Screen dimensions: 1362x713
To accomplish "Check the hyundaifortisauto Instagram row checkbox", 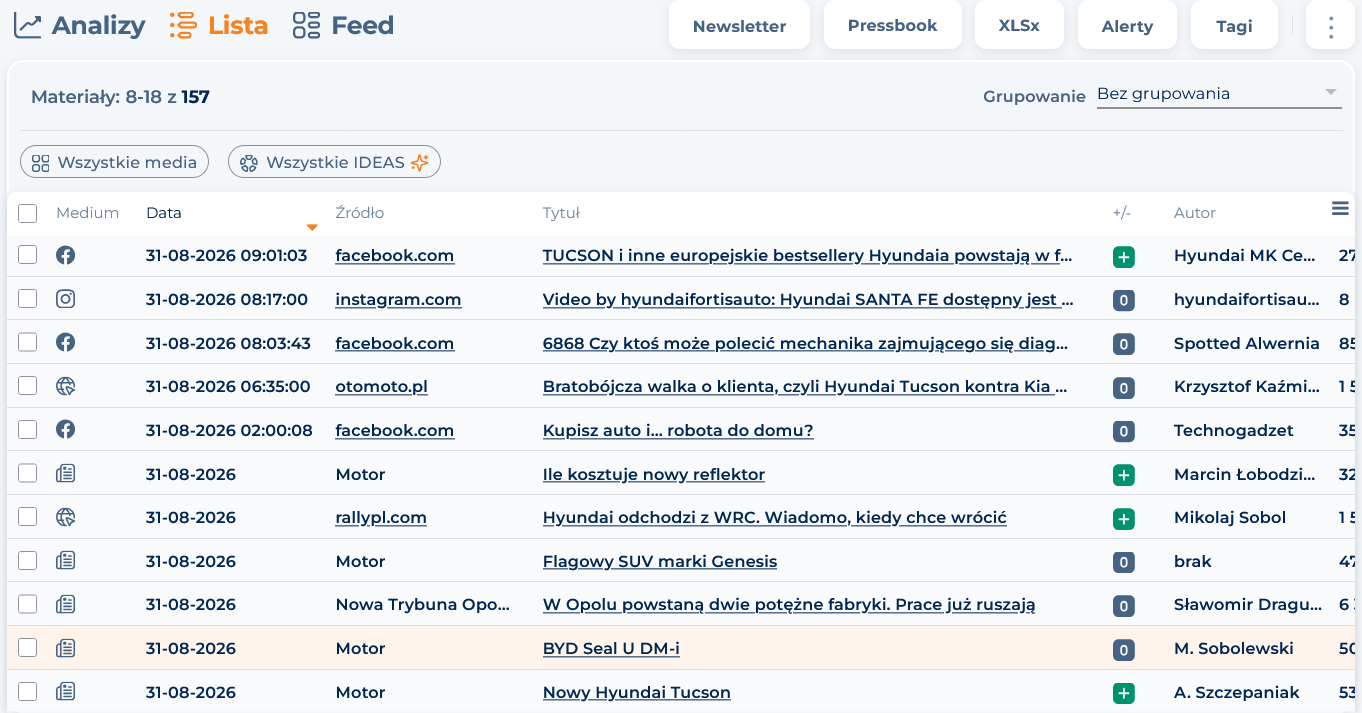I will [28, 298].
